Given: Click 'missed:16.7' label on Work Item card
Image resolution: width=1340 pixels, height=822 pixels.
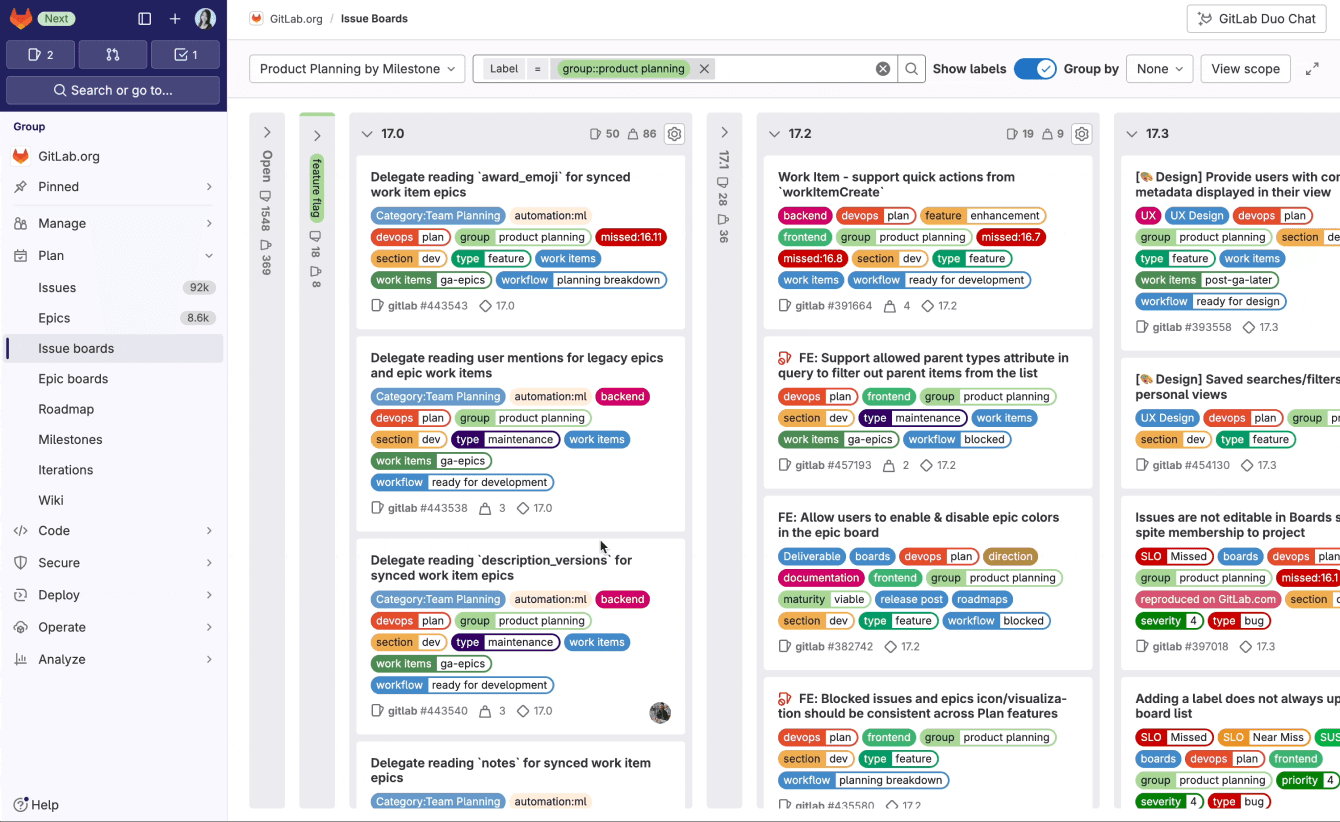Looking at the screenshot, I should point(1012,237).
